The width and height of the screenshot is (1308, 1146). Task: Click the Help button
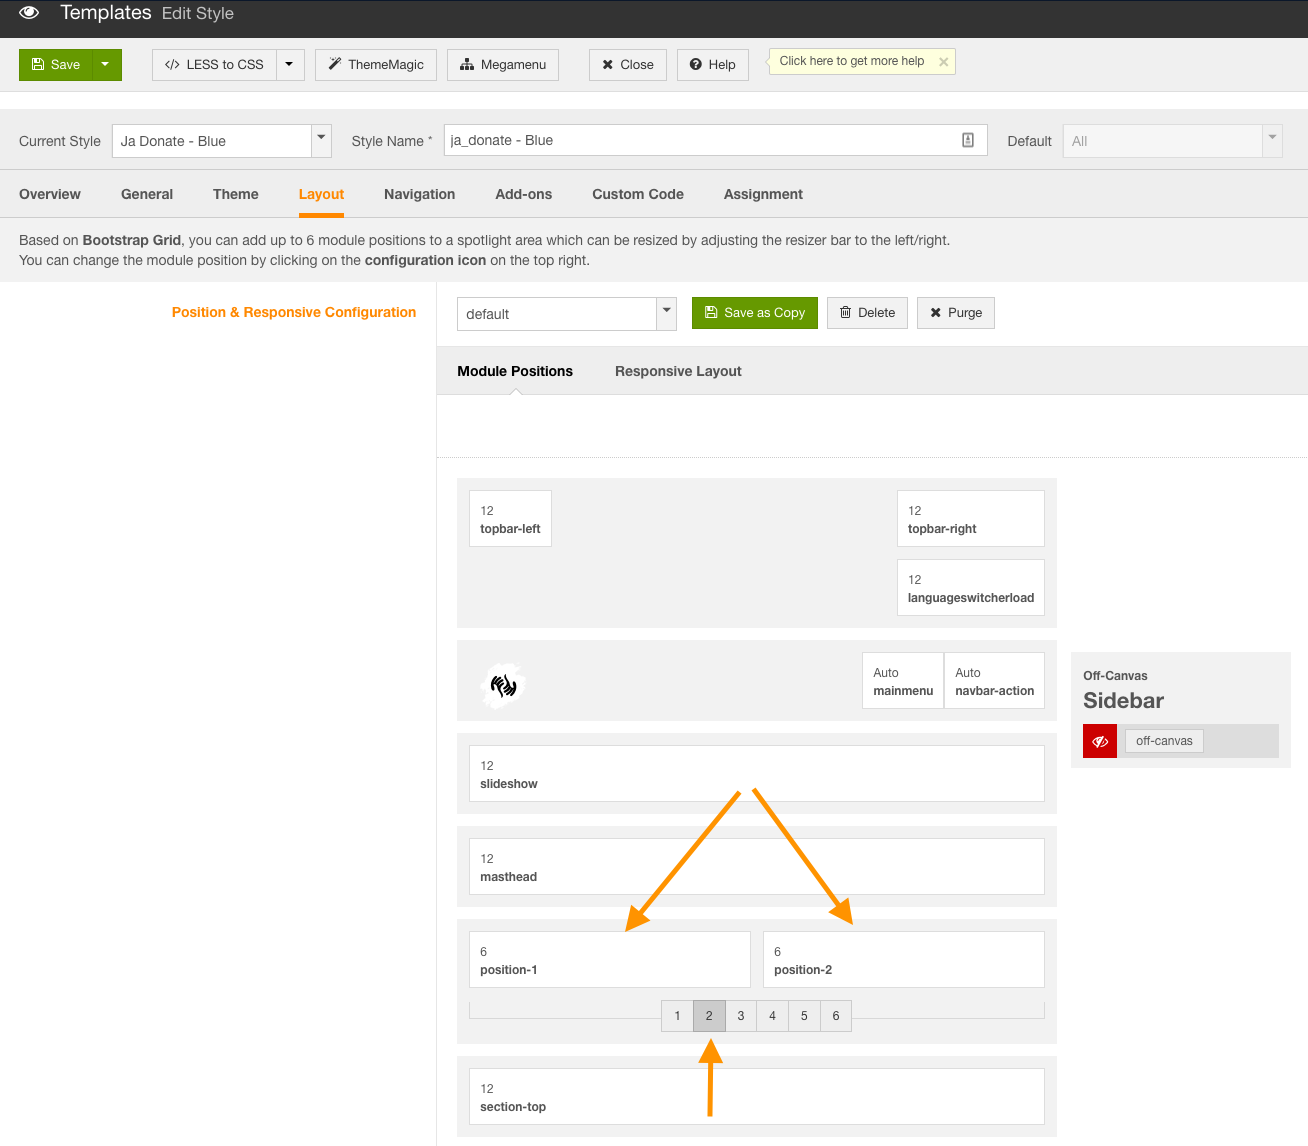click(712, 65)
